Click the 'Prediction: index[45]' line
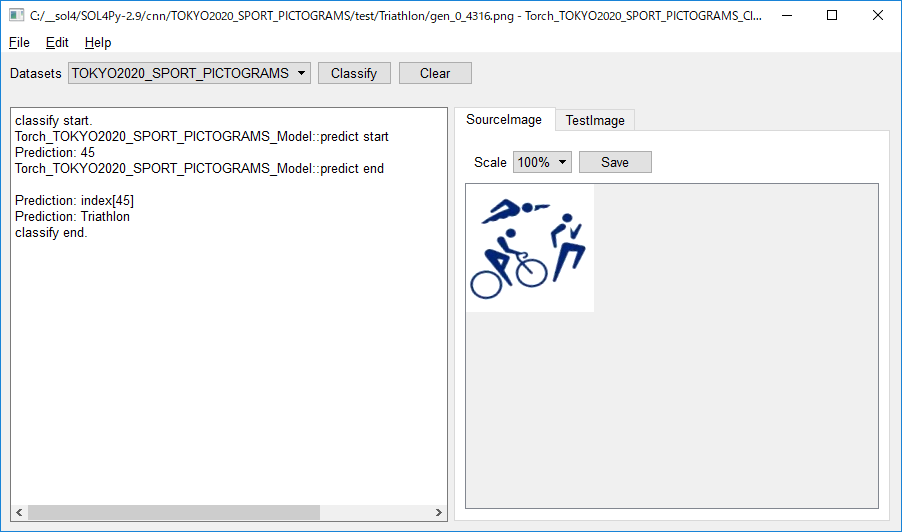The image size is (902, 532). coord(74,200)
